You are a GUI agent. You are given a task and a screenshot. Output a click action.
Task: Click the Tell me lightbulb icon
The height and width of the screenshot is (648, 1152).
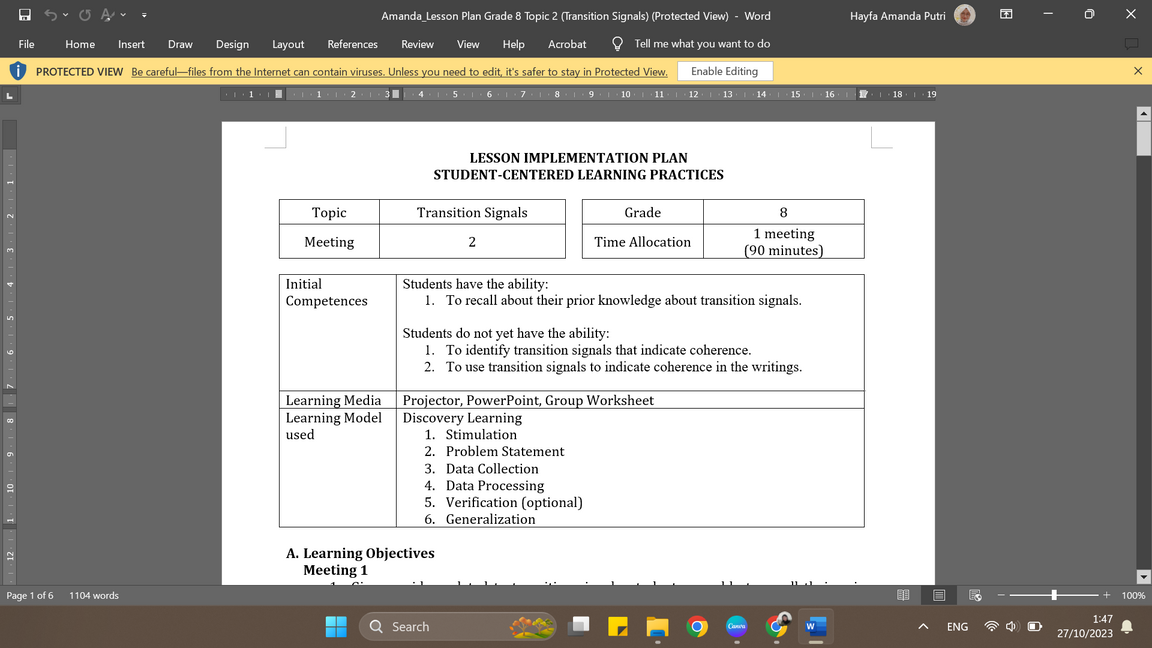coord(617,44)
